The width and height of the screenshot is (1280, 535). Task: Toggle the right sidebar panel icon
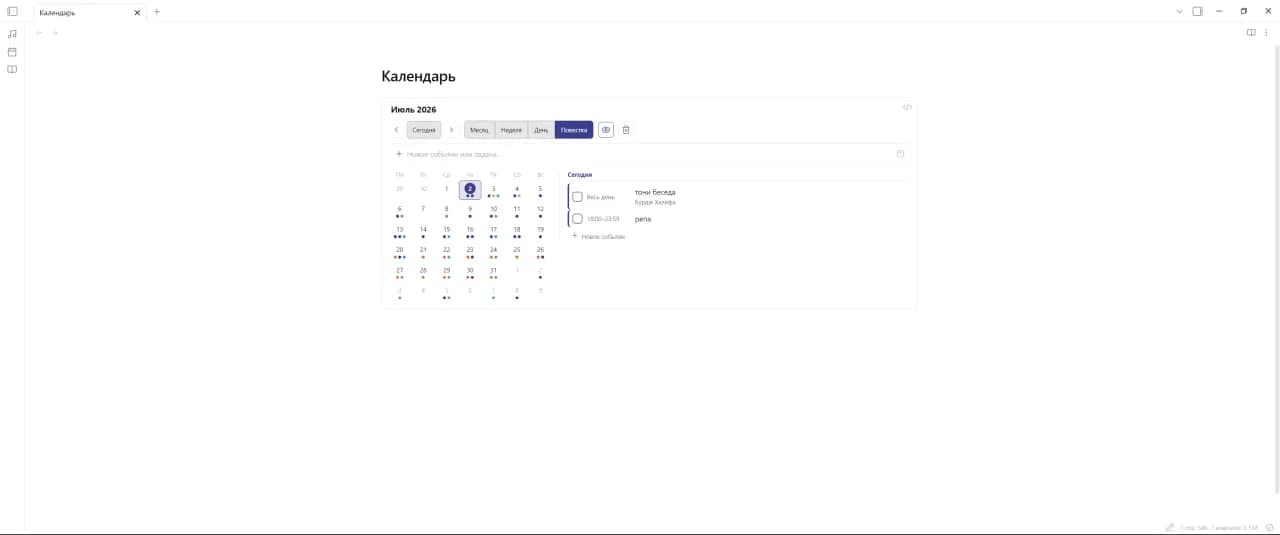(x=1197, y=11)
